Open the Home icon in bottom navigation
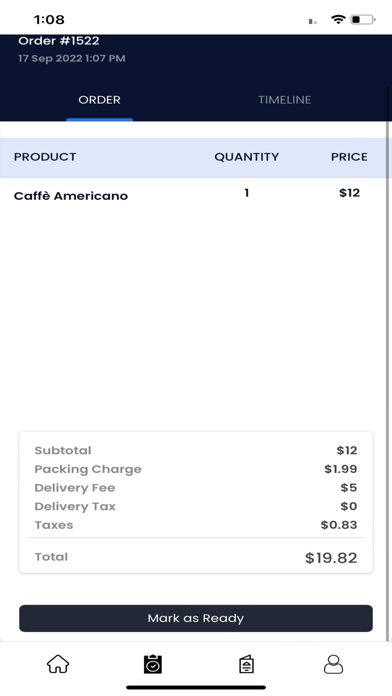This screenshot has height=696, width=392. pyautogui.click(x=58, y=664)
